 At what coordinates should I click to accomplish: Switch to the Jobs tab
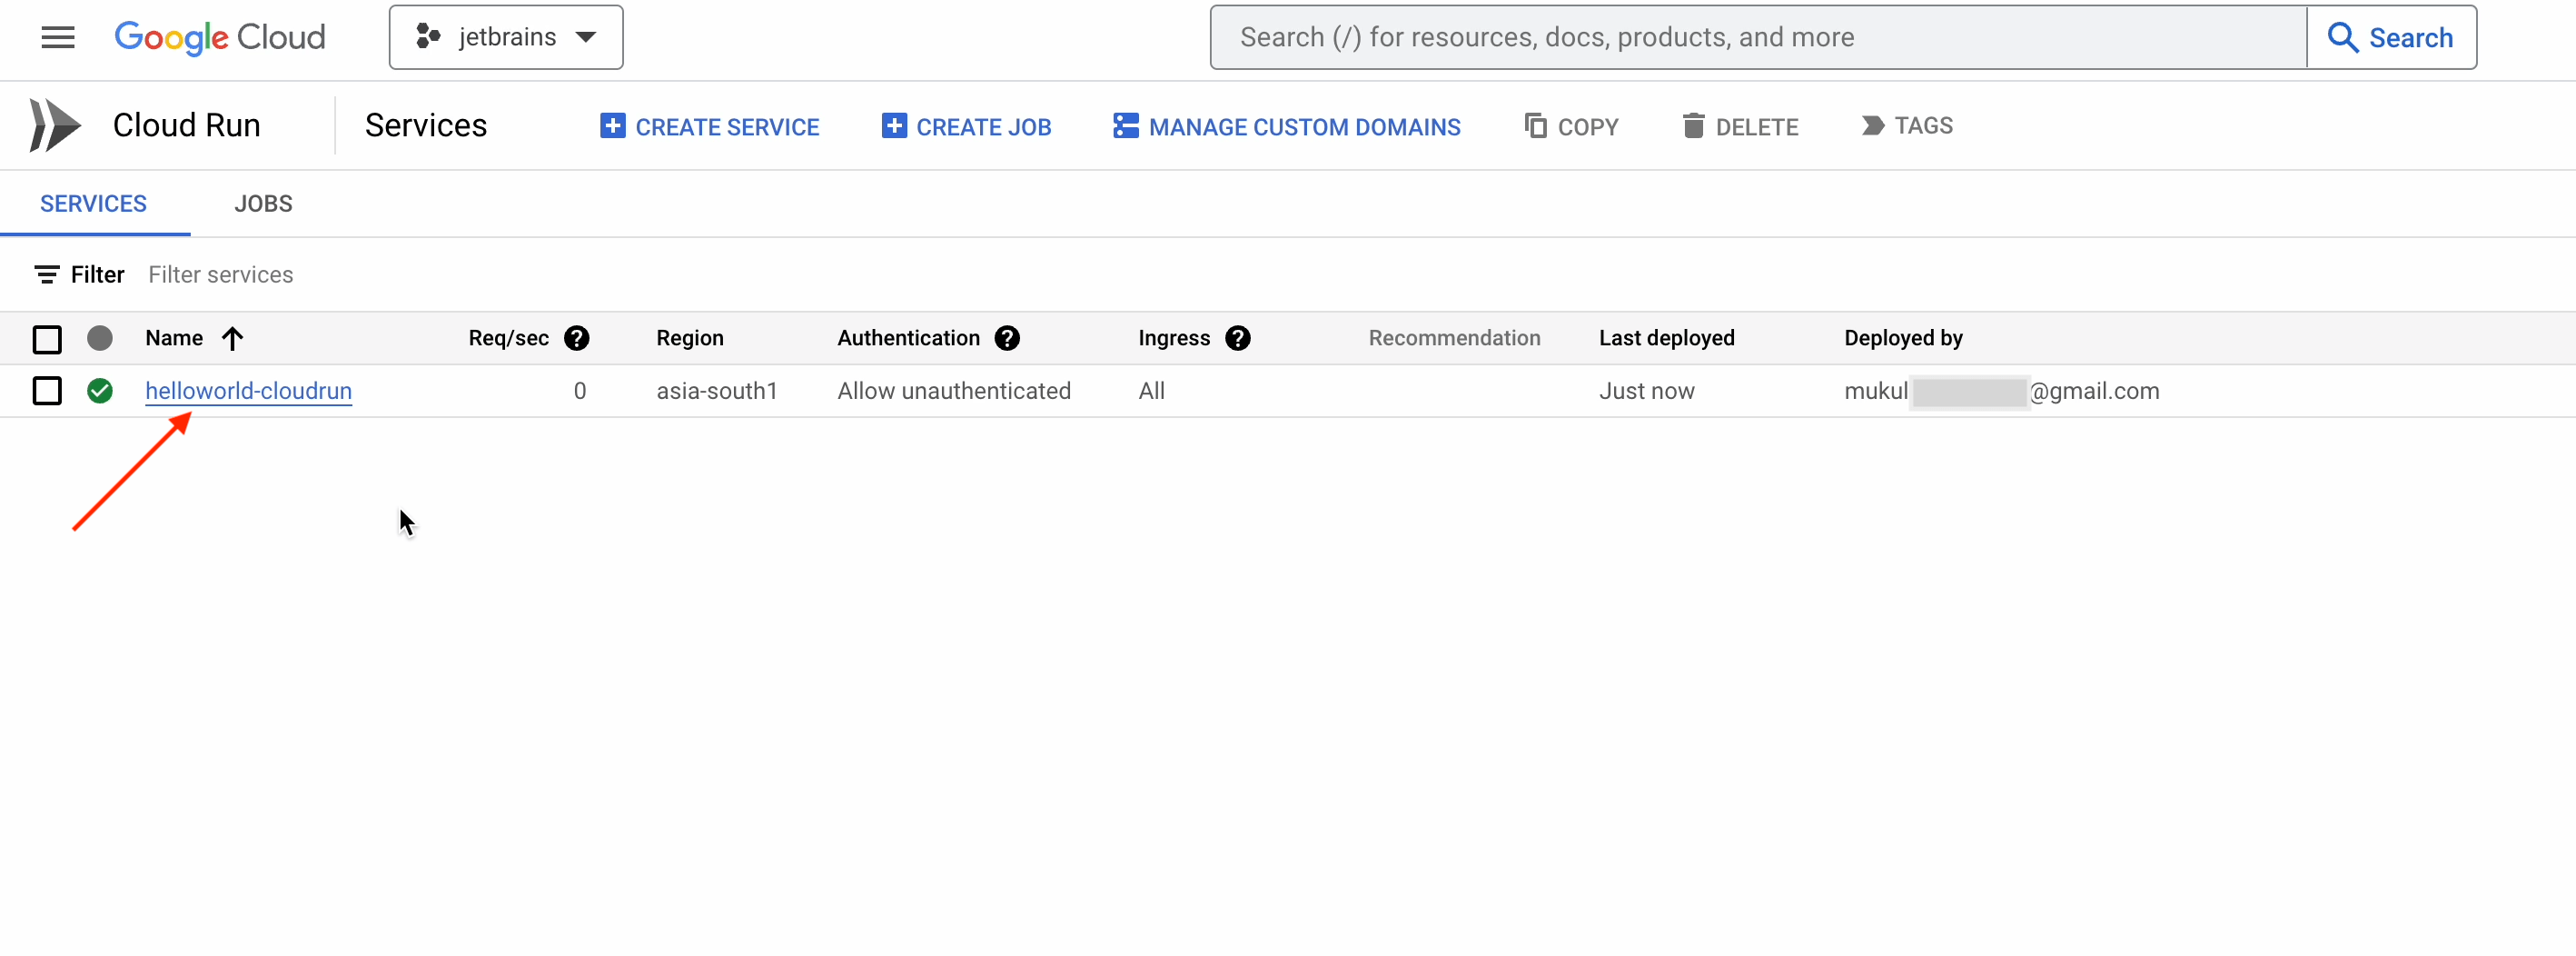coord(263,204)
